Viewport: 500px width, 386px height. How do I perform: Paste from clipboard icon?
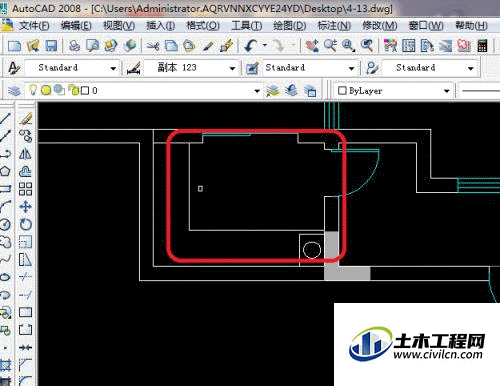[x=190, y=46]
